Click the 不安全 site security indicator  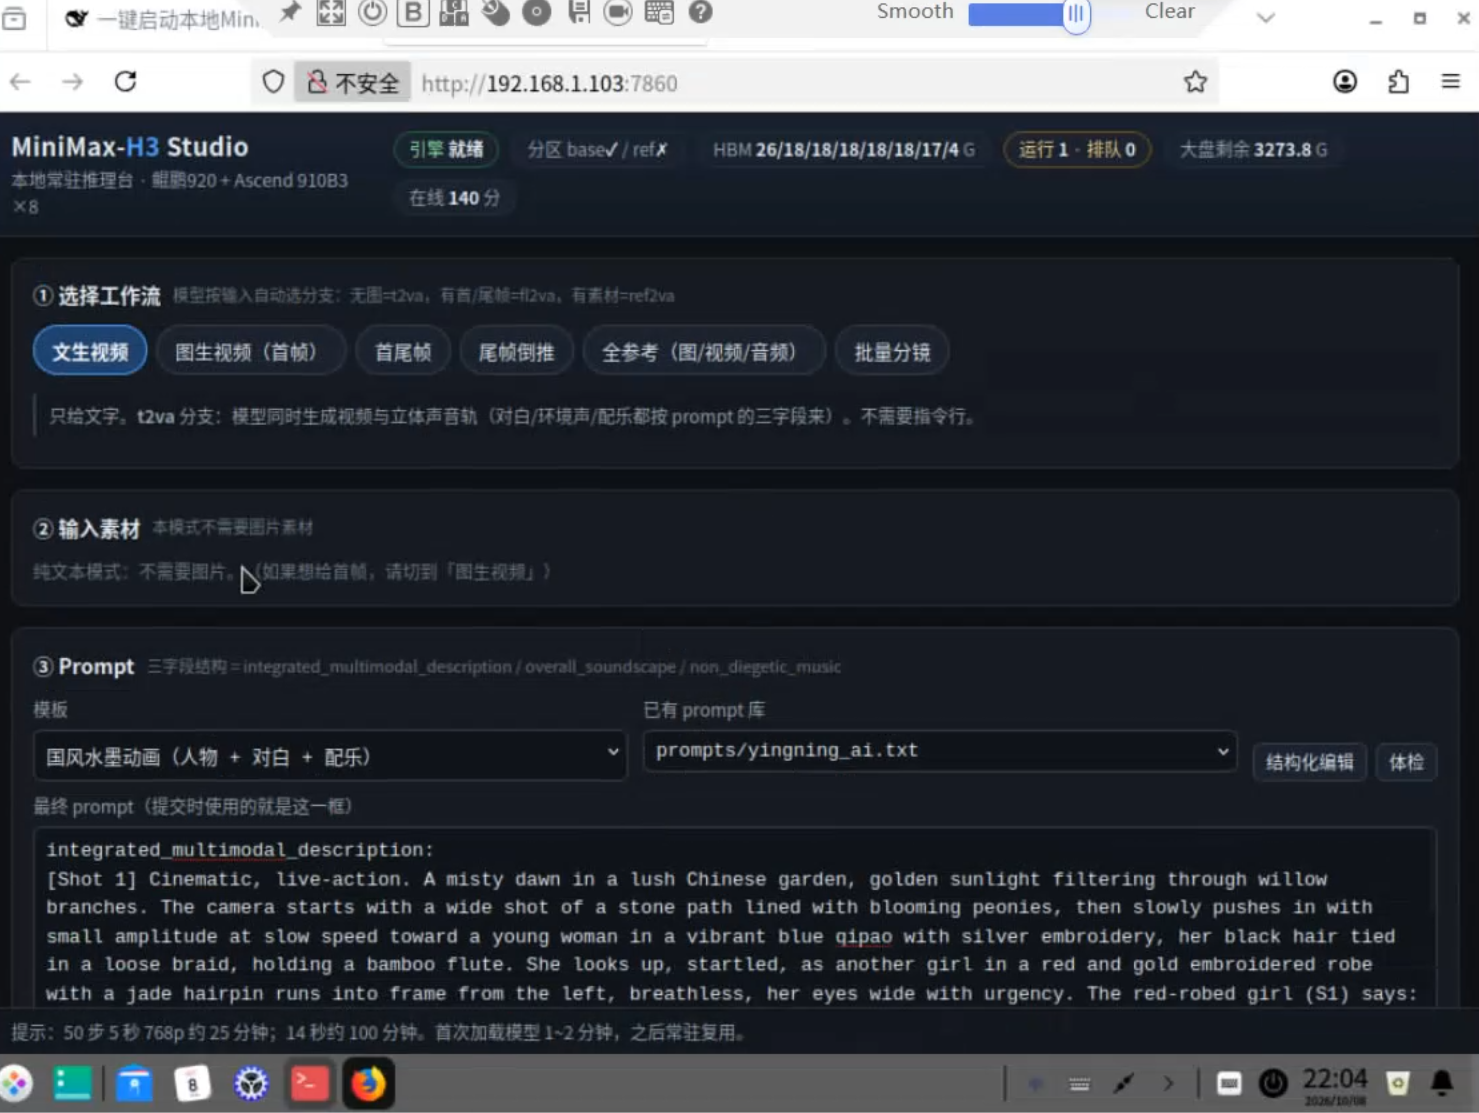click(x=352, y=83)
